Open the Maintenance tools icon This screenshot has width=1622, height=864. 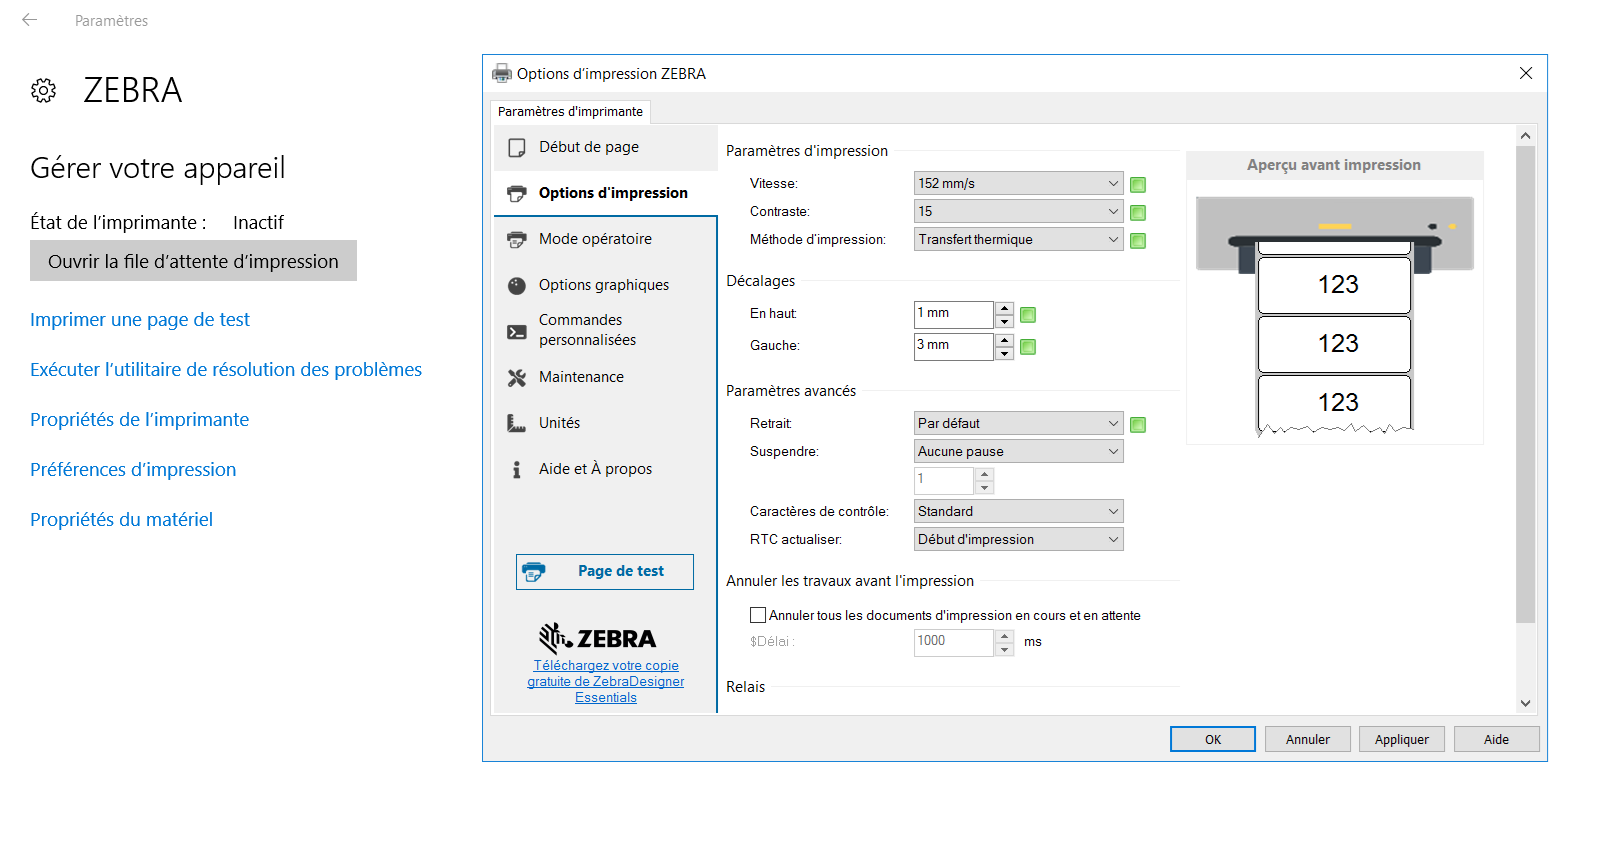[x=517, y=378]
